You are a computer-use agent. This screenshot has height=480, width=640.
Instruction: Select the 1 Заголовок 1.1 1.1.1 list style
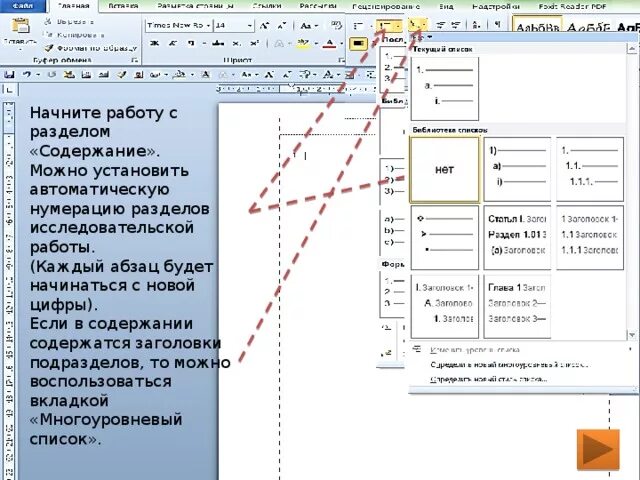[590, 237]
